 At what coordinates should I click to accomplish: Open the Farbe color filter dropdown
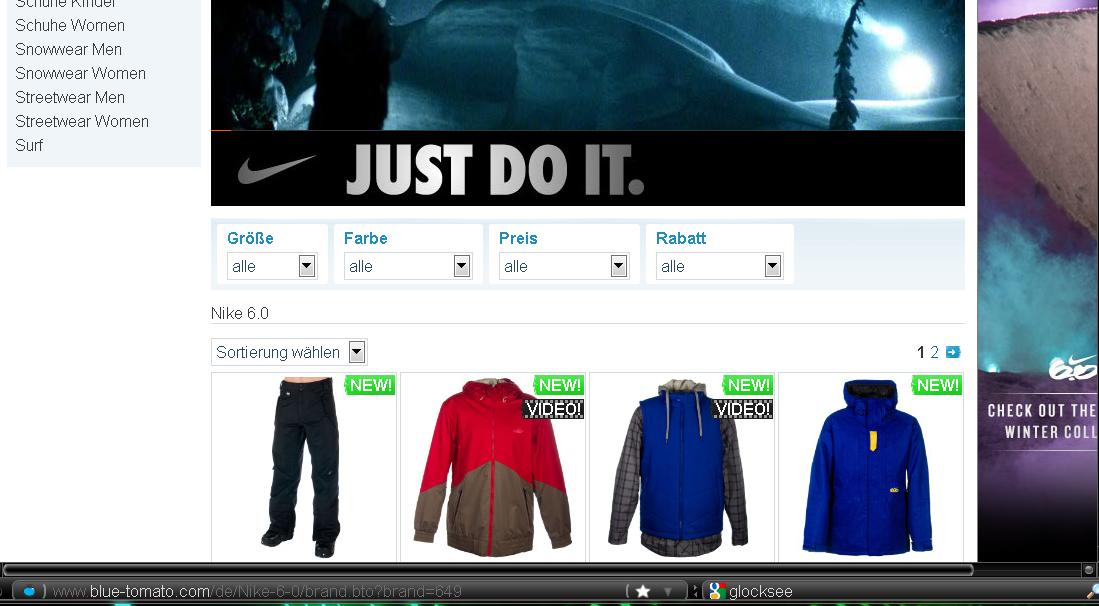point(408,266)
